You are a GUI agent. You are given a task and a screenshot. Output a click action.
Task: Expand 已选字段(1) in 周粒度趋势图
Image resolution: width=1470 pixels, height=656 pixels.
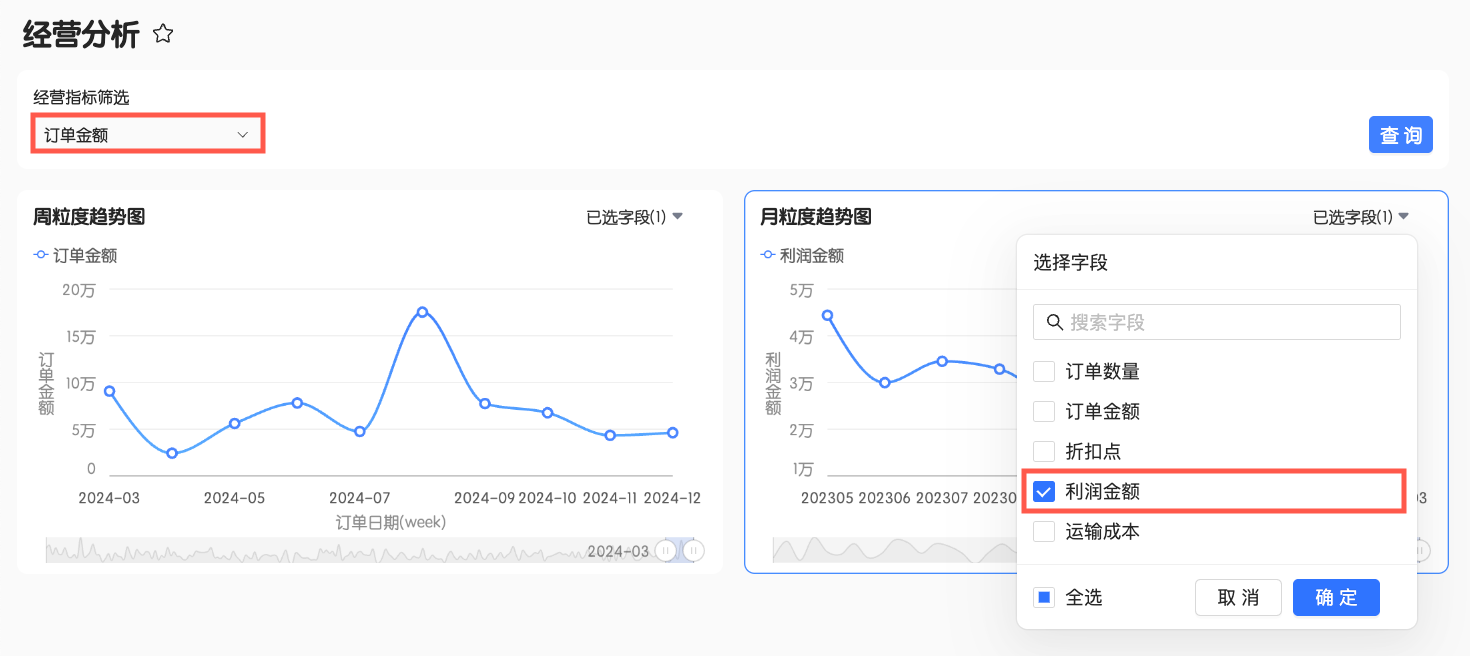tap(634, 217)
